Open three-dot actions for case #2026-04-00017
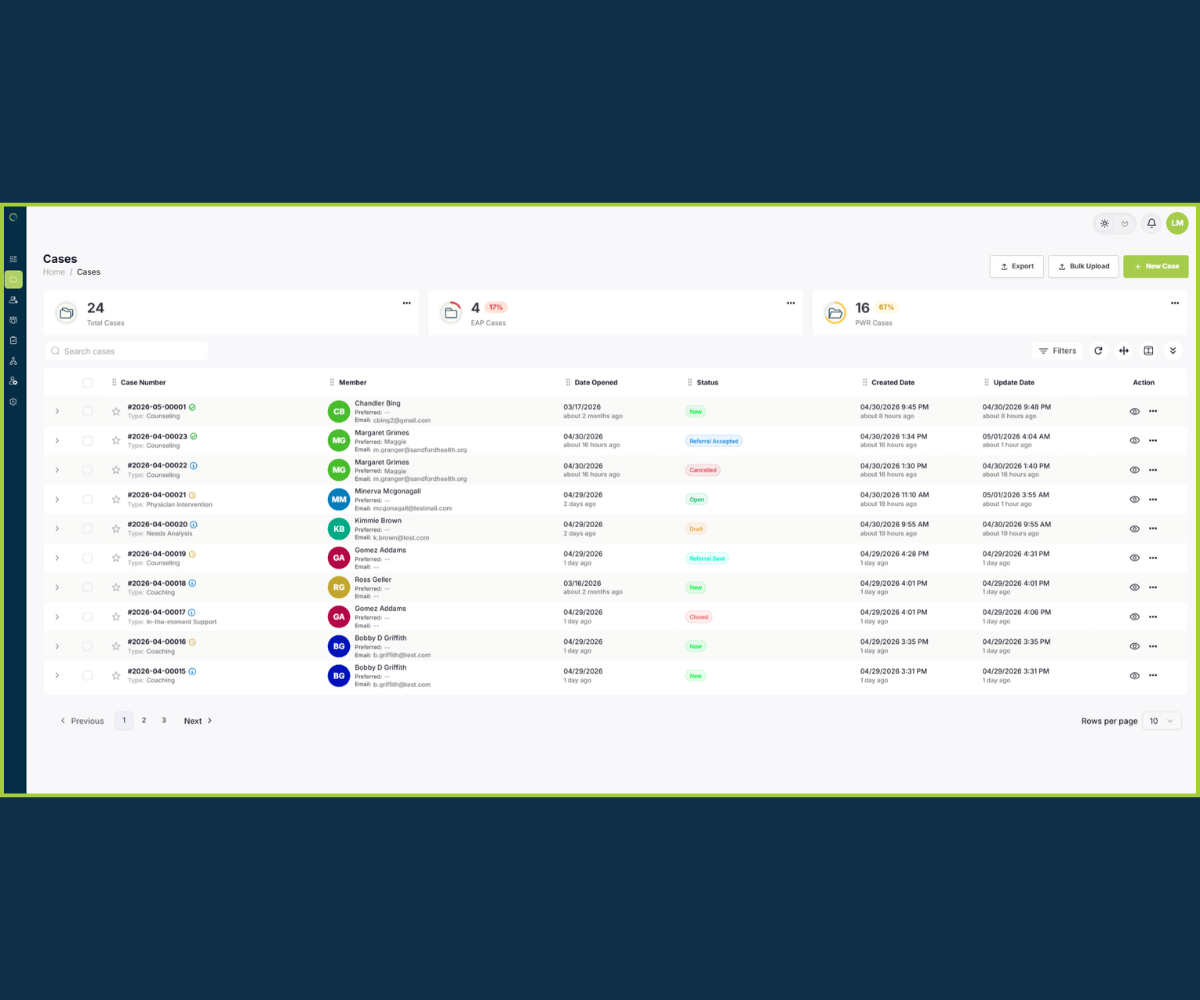This screenshot has width=1200, height=1000. click(x=1153, y=617)
